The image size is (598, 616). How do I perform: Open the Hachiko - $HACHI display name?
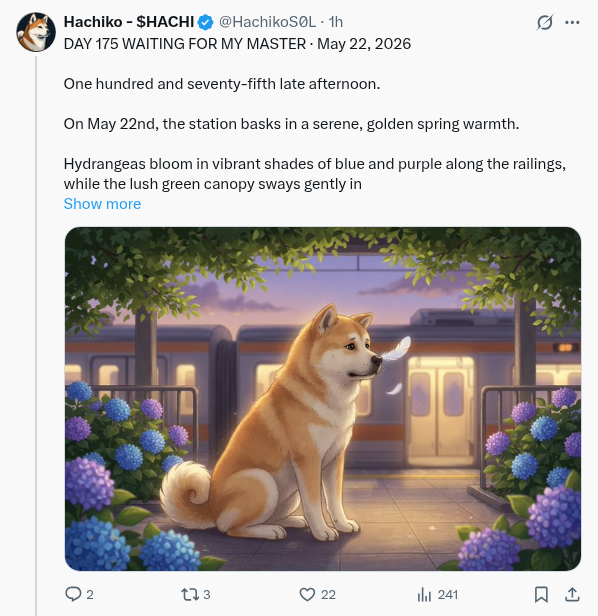[x=129, y=22]
